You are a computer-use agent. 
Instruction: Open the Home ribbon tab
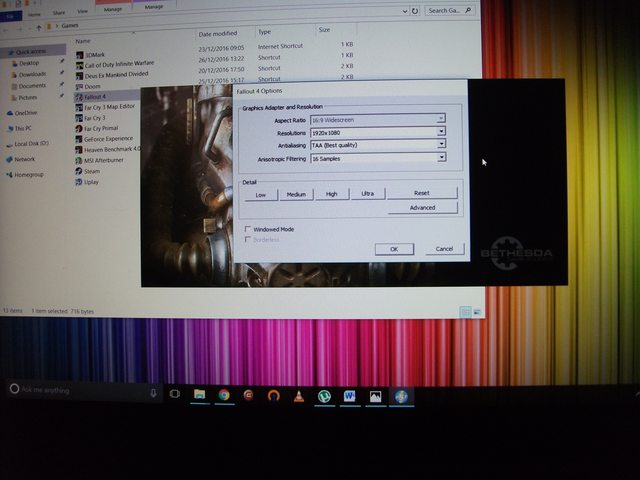(x=34, y=14)
